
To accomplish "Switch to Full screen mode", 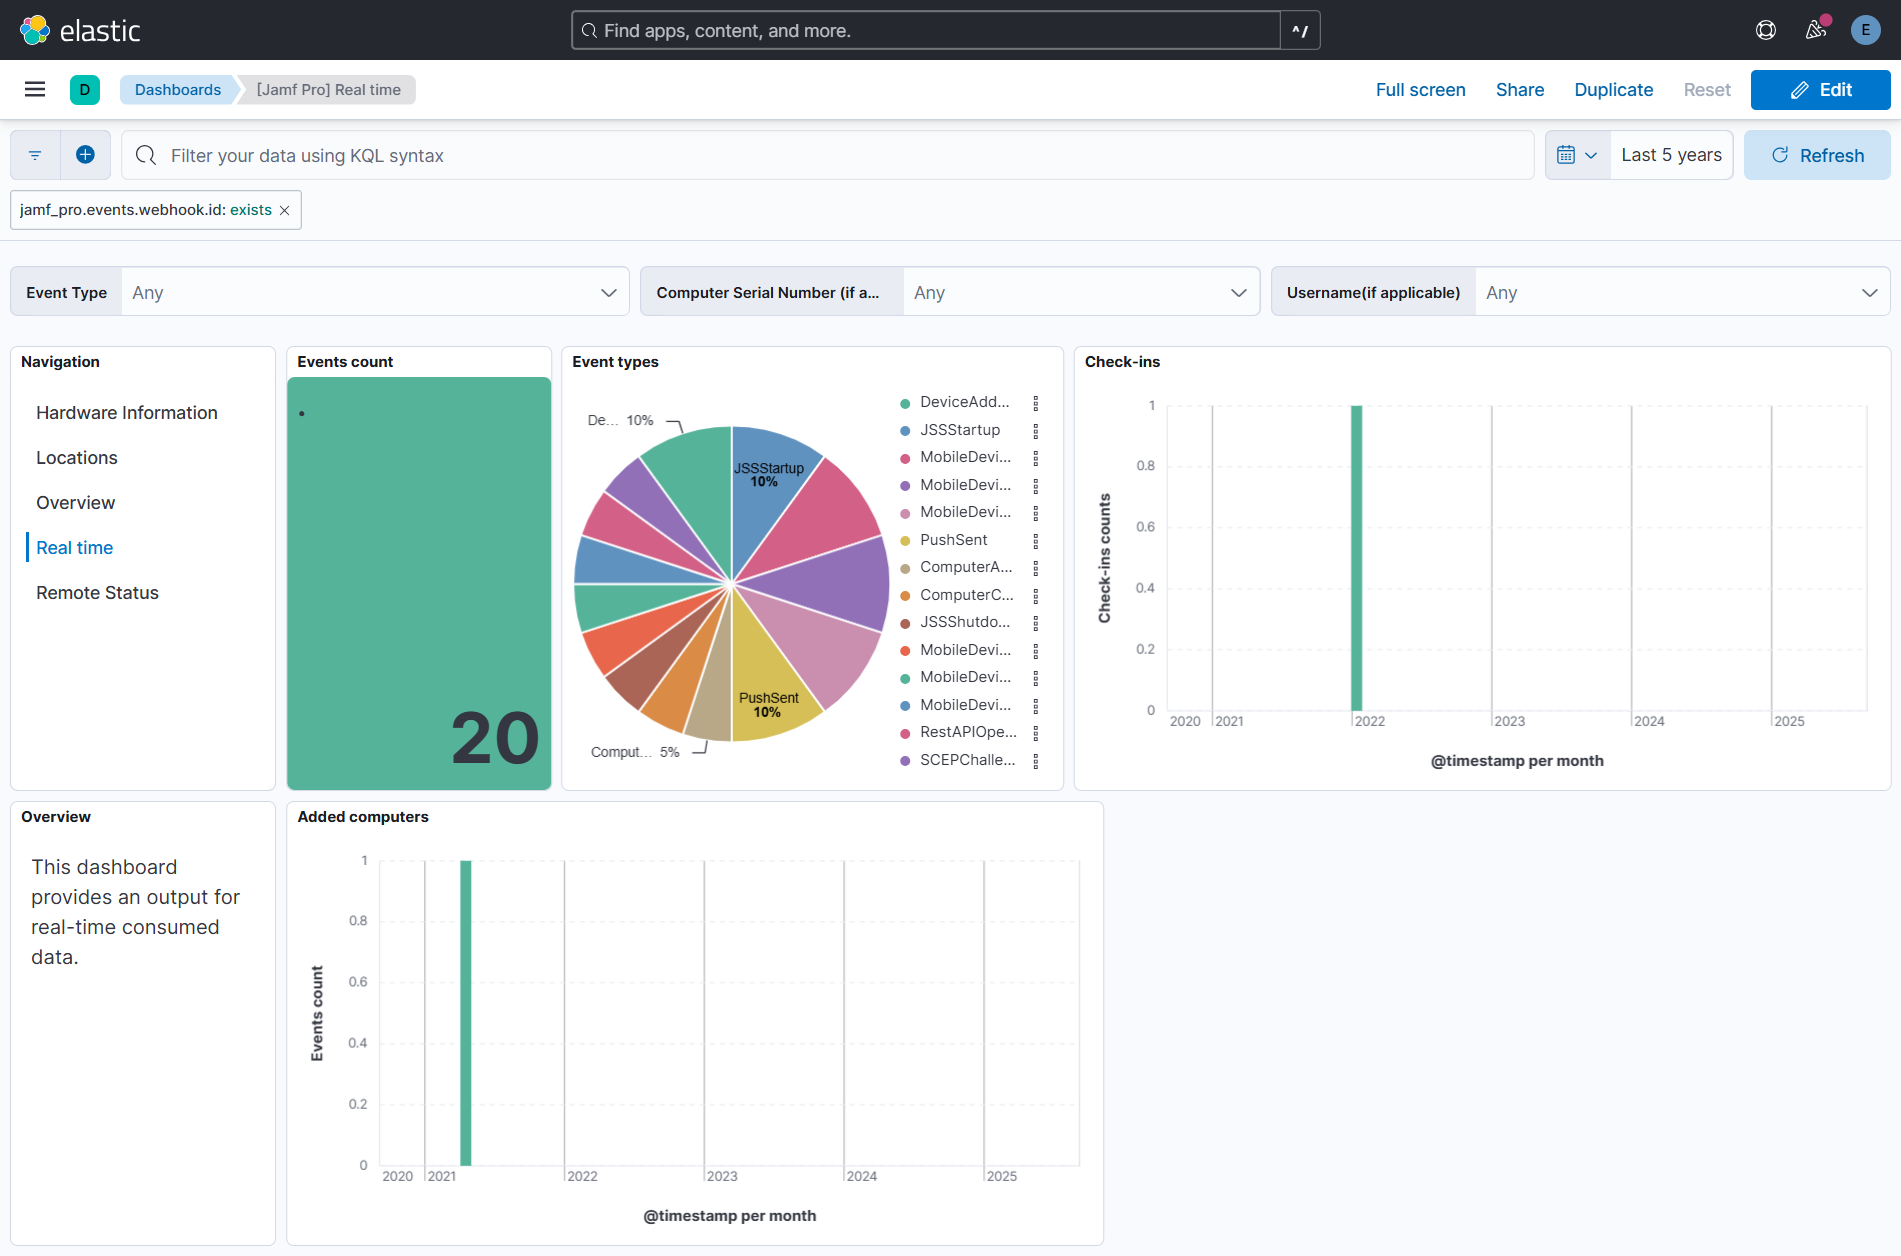I will [1420, 89].
